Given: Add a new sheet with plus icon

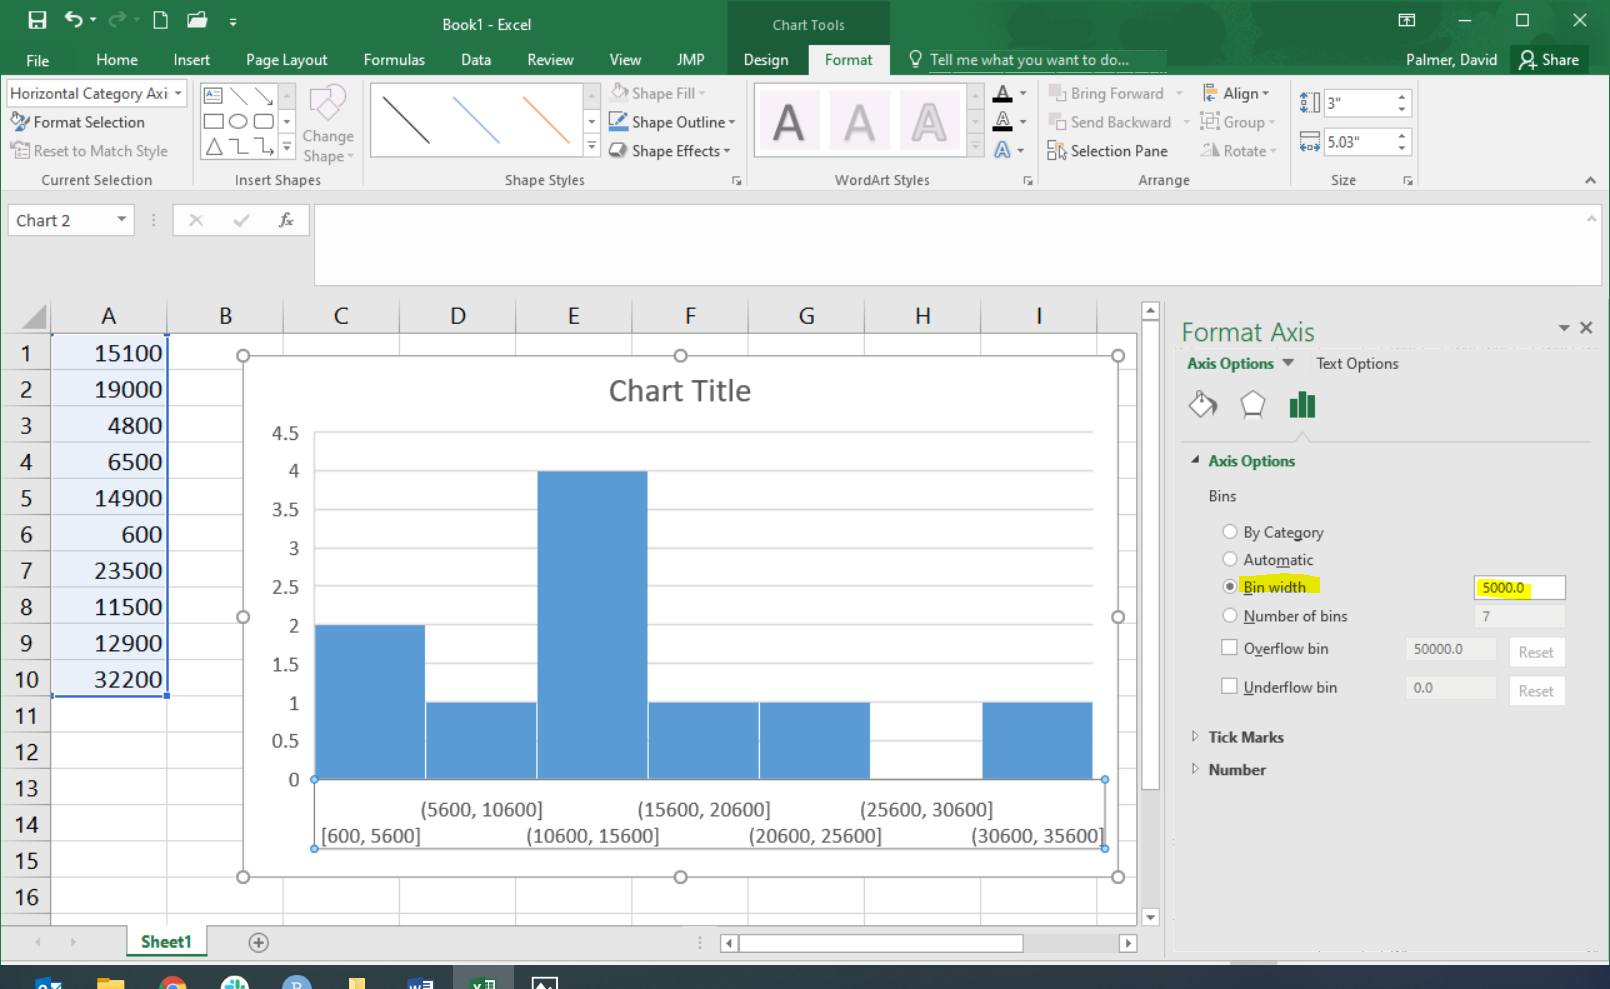Looking at the screenshot, I should 258,942.
